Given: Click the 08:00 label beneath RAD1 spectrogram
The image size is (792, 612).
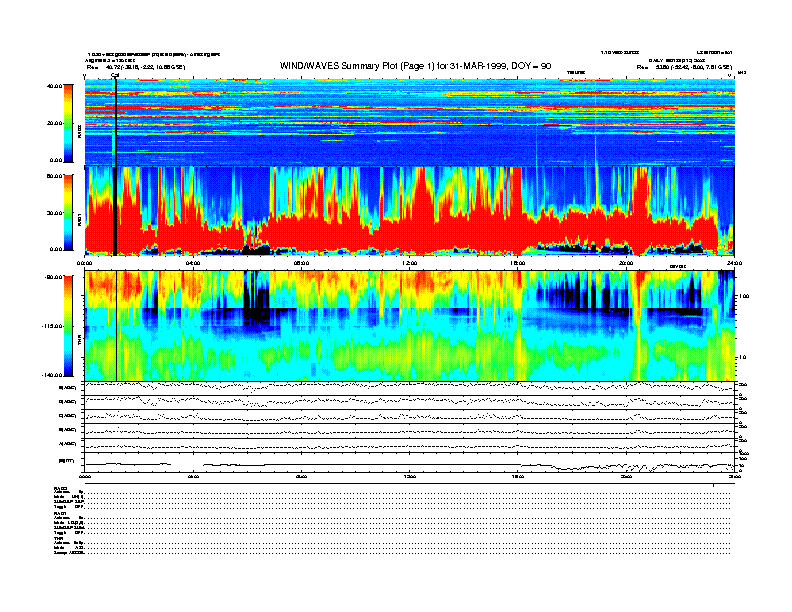Looking at the screenshot, I should [x=301, y=263].
